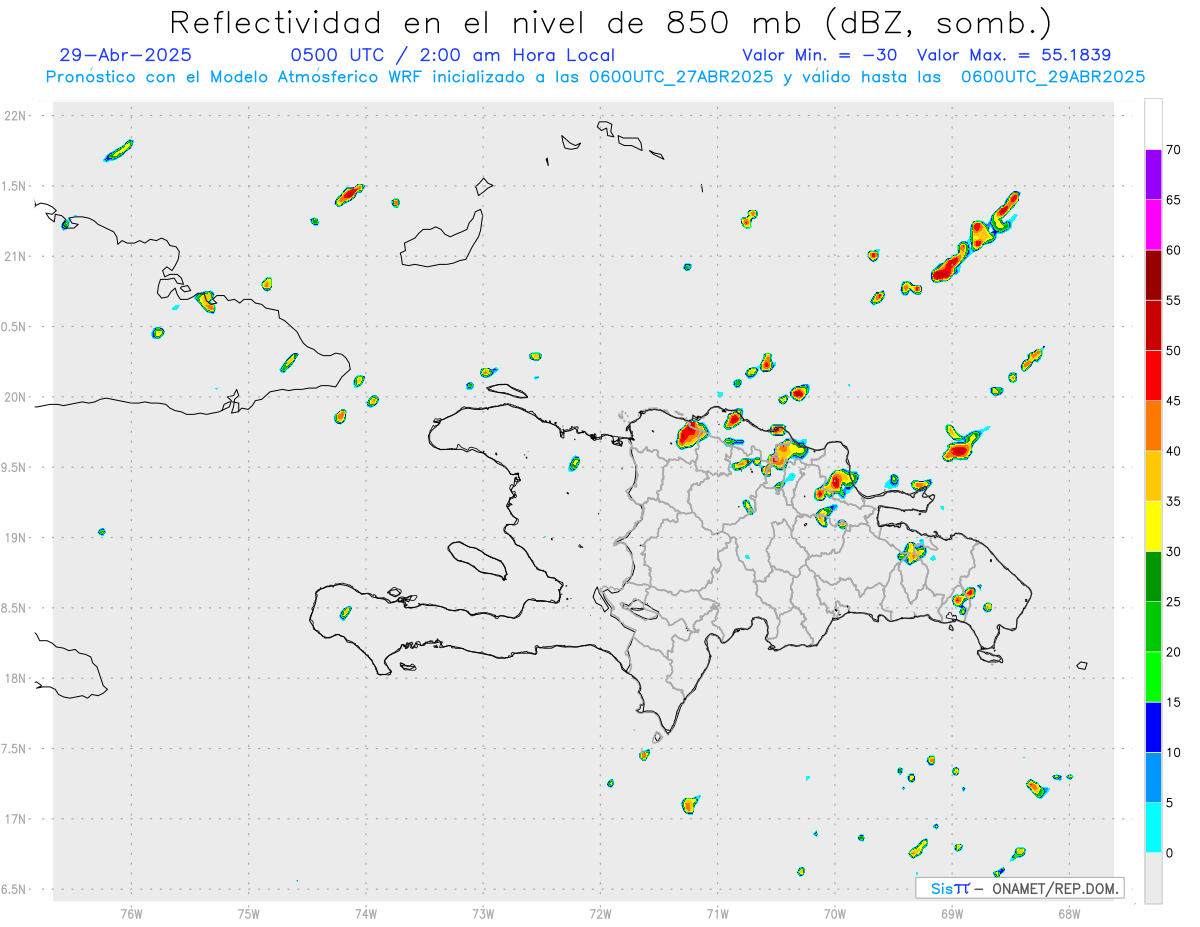Image resolution: width=1200 pixels, height=927 pixels.
Task: Click the colorbar label '35'
Action: [1173, 501]
